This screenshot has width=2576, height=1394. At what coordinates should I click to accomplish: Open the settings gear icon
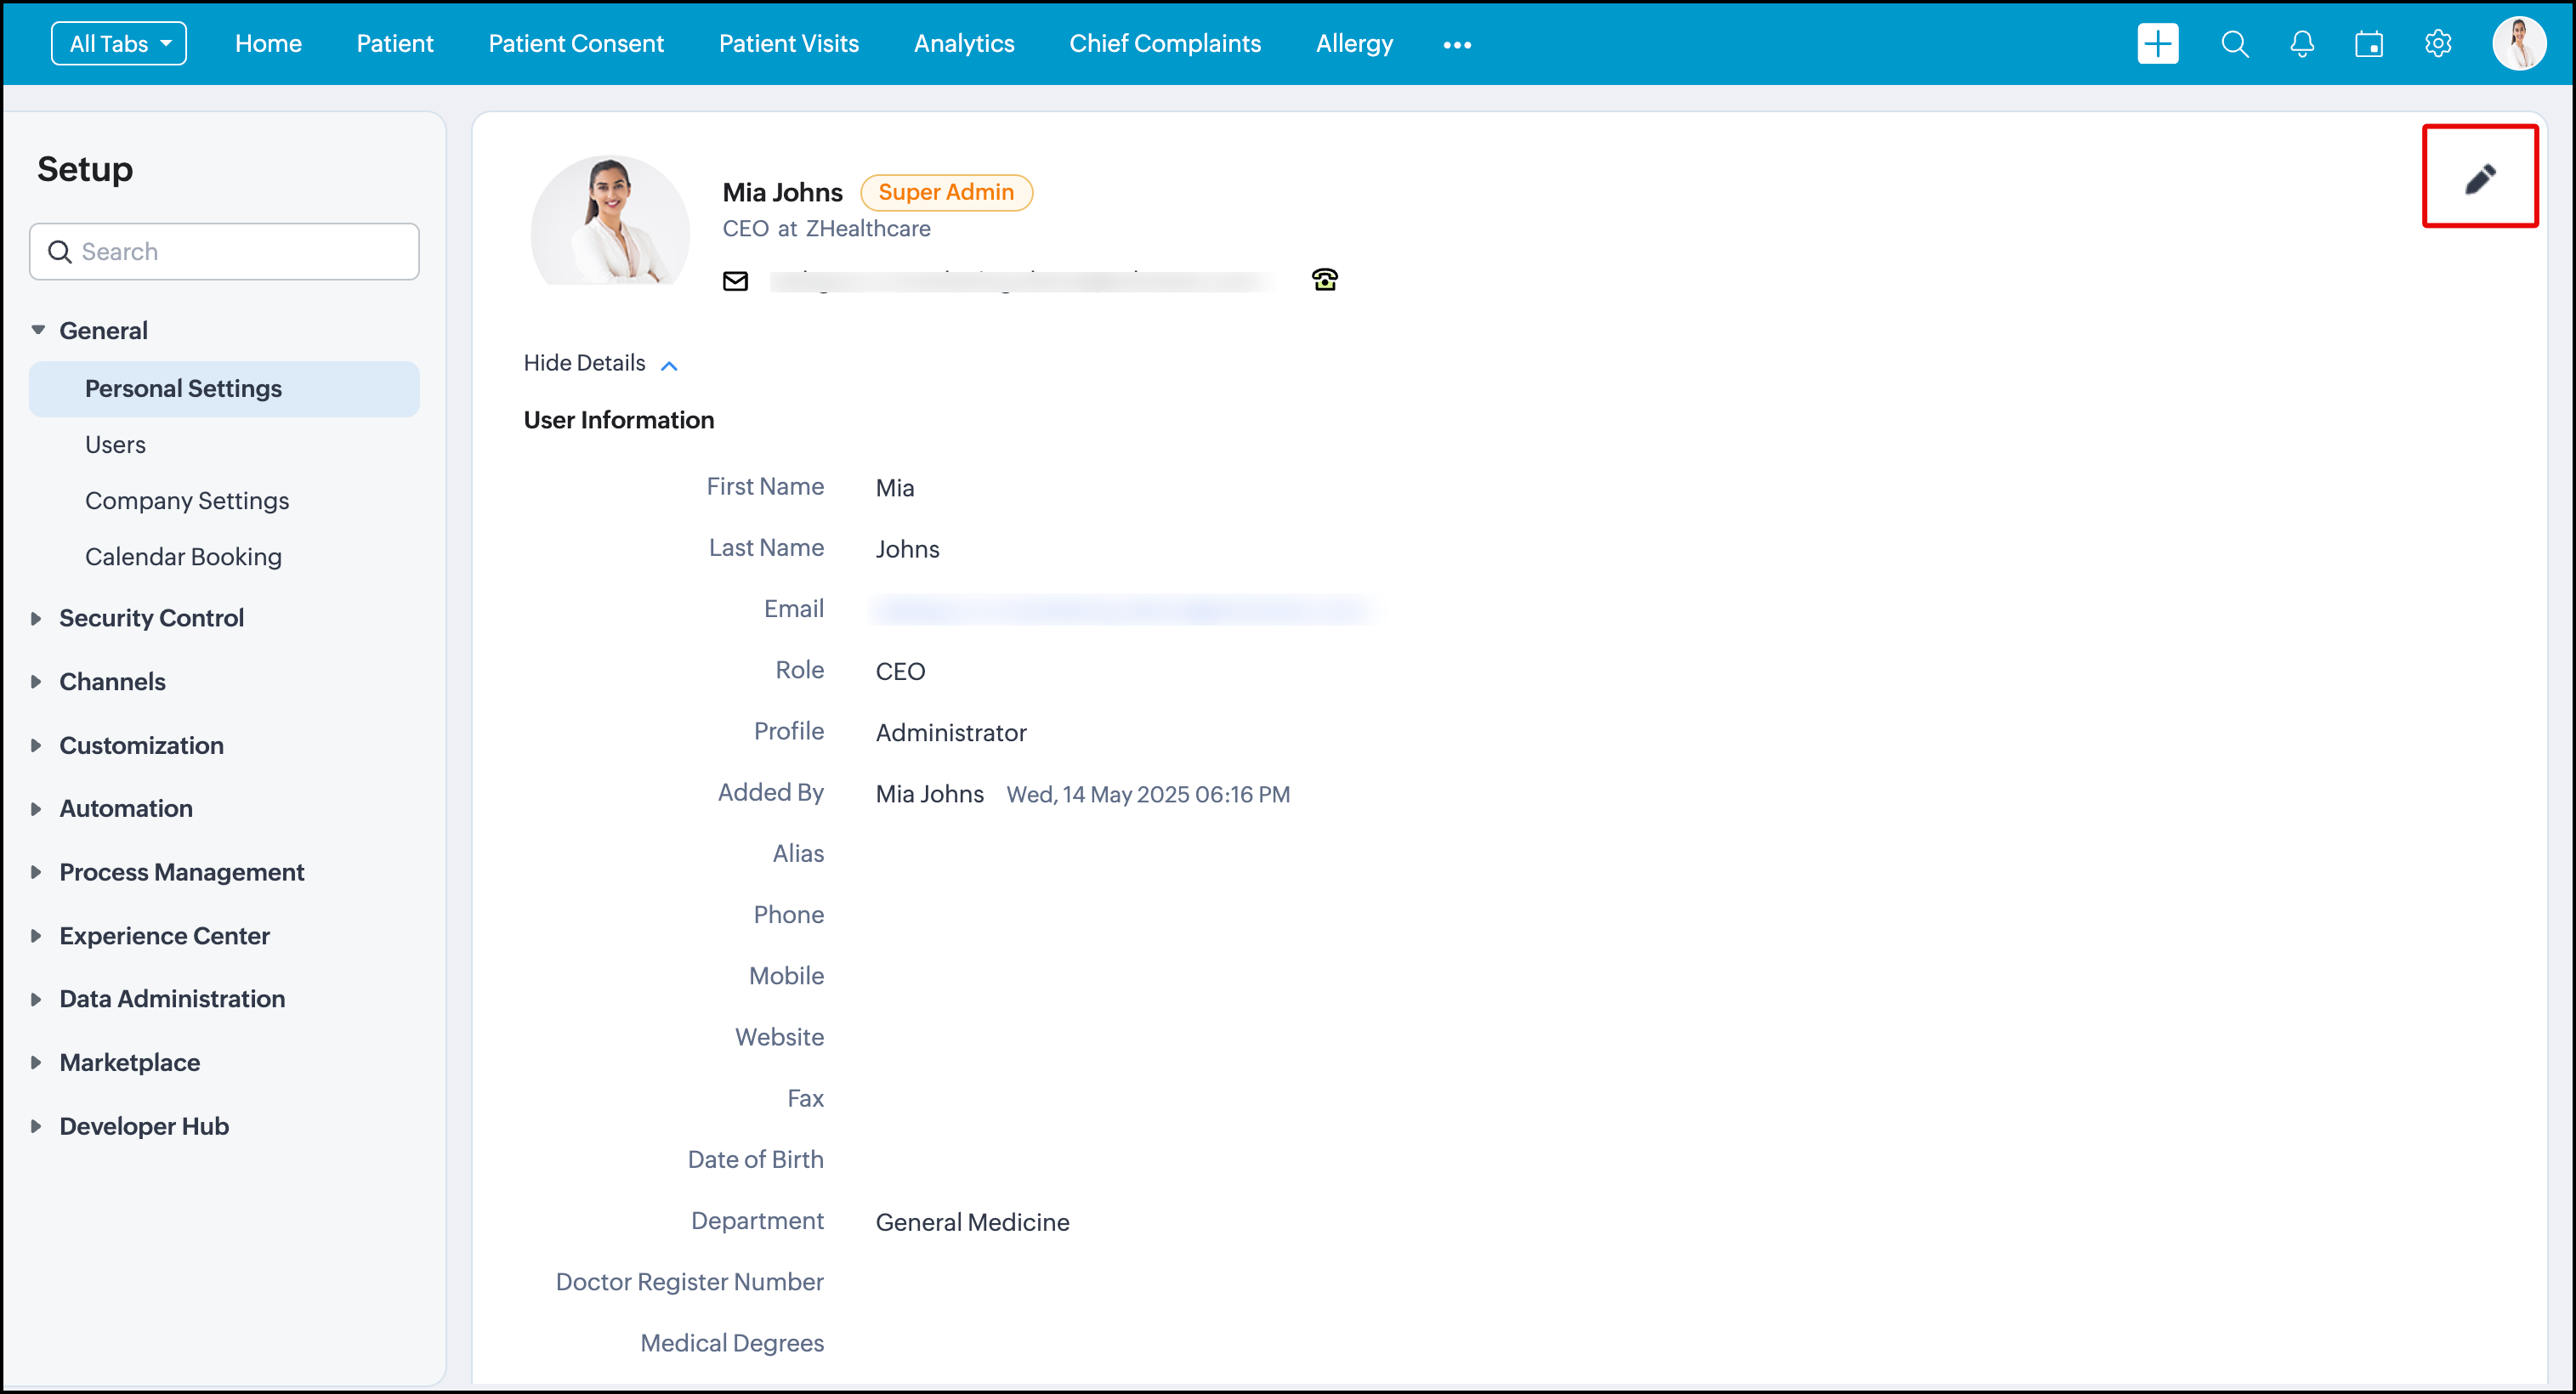(x=2437, y=44)
